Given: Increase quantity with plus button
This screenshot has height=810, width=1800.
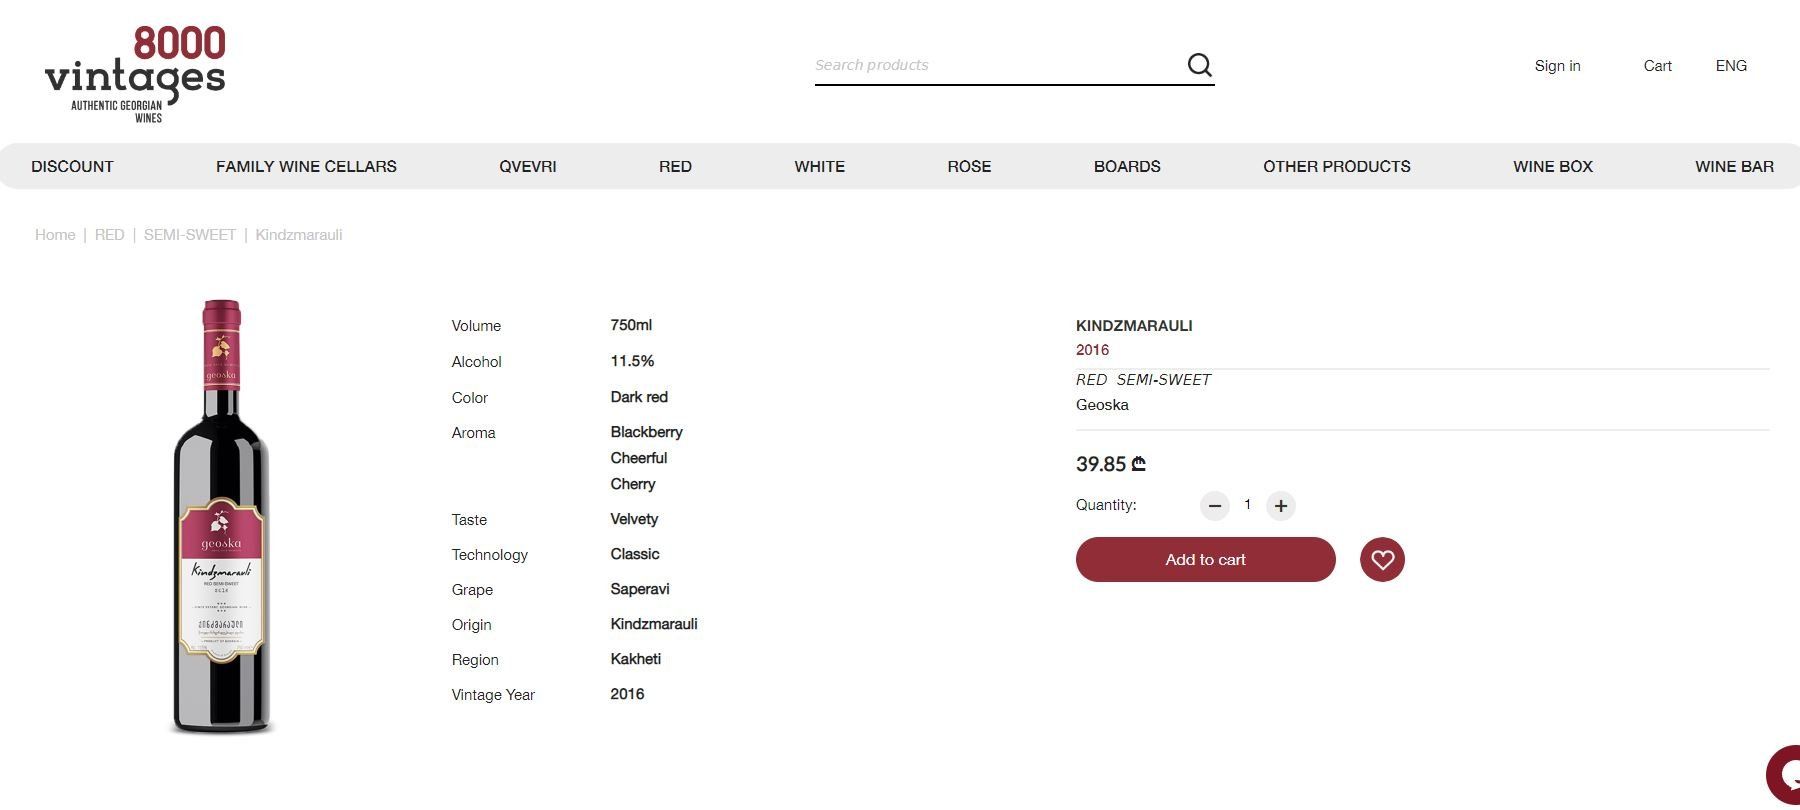Looking at the screenshot, I should pos(1281,506).
